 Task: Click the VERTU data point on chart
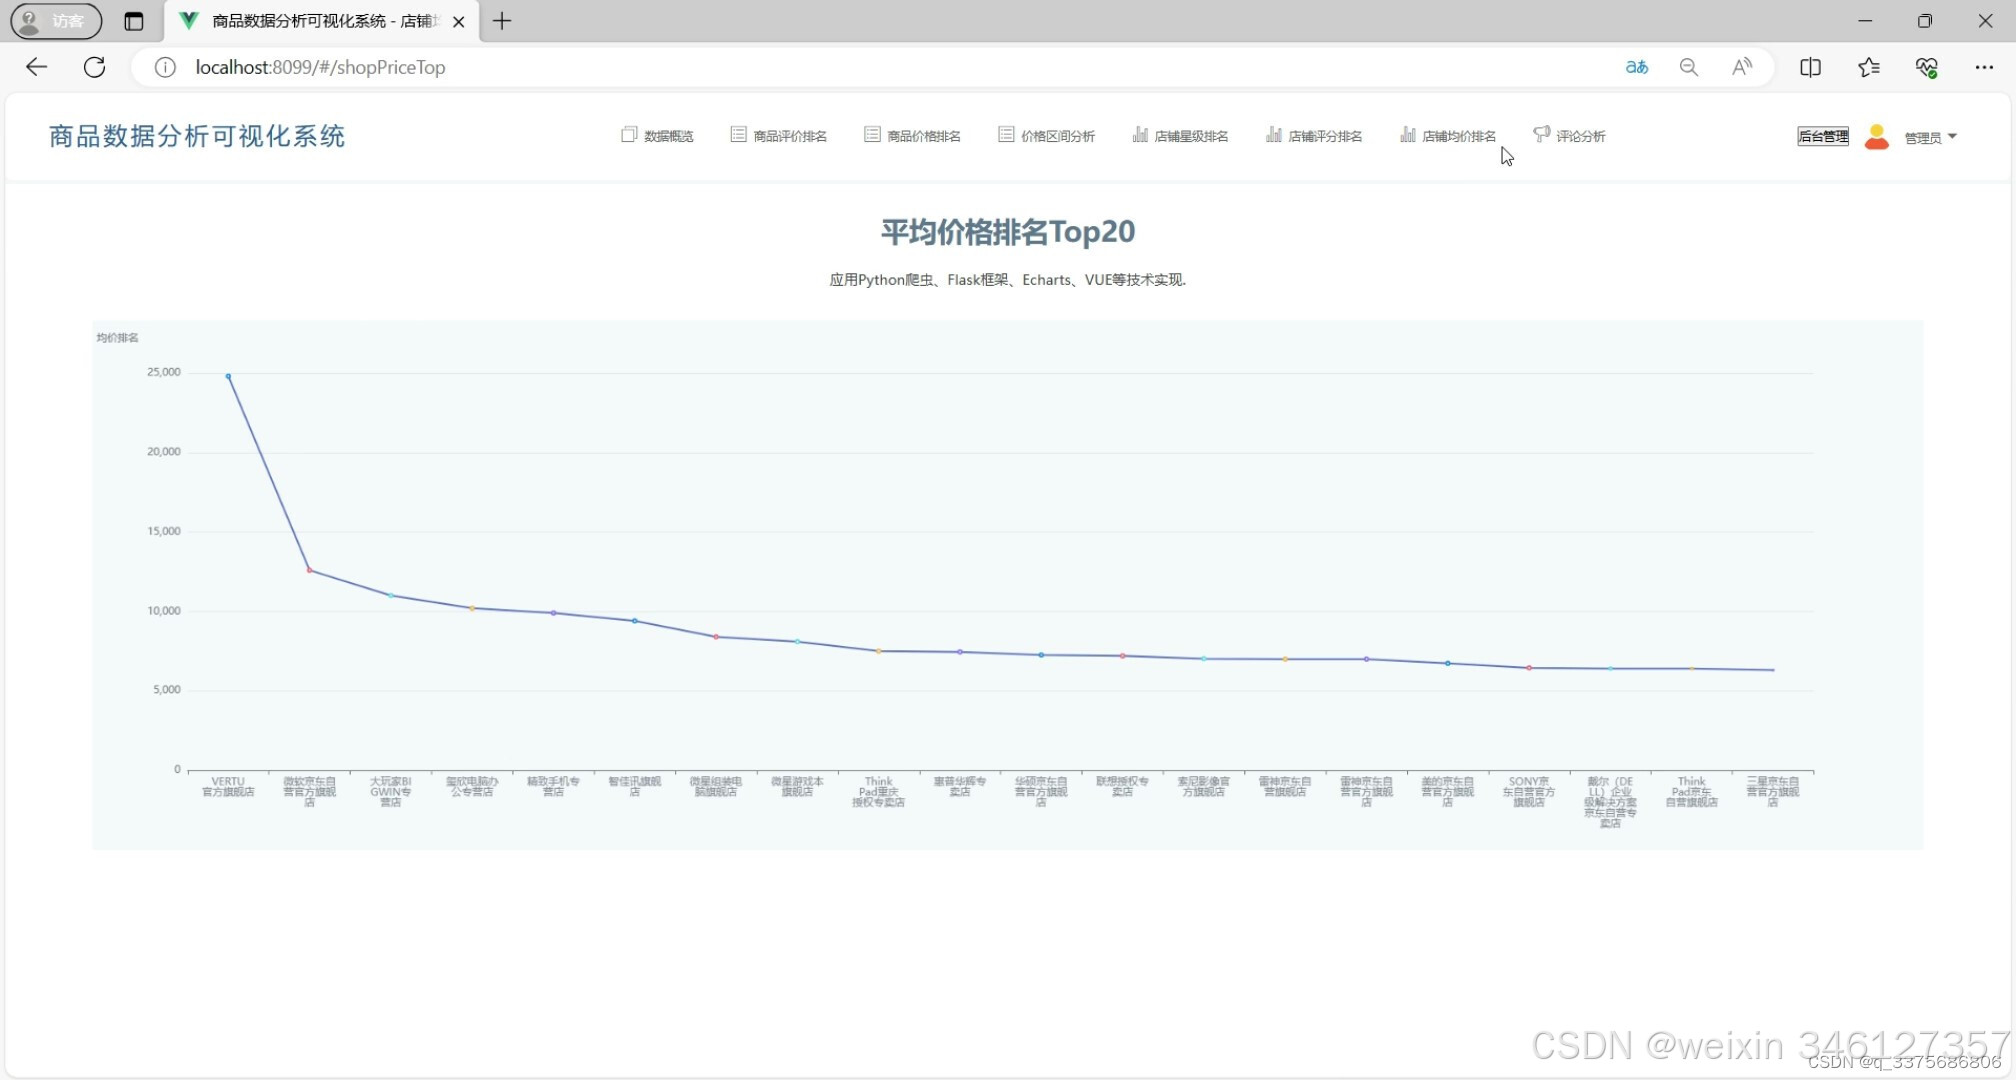point(228,377)
